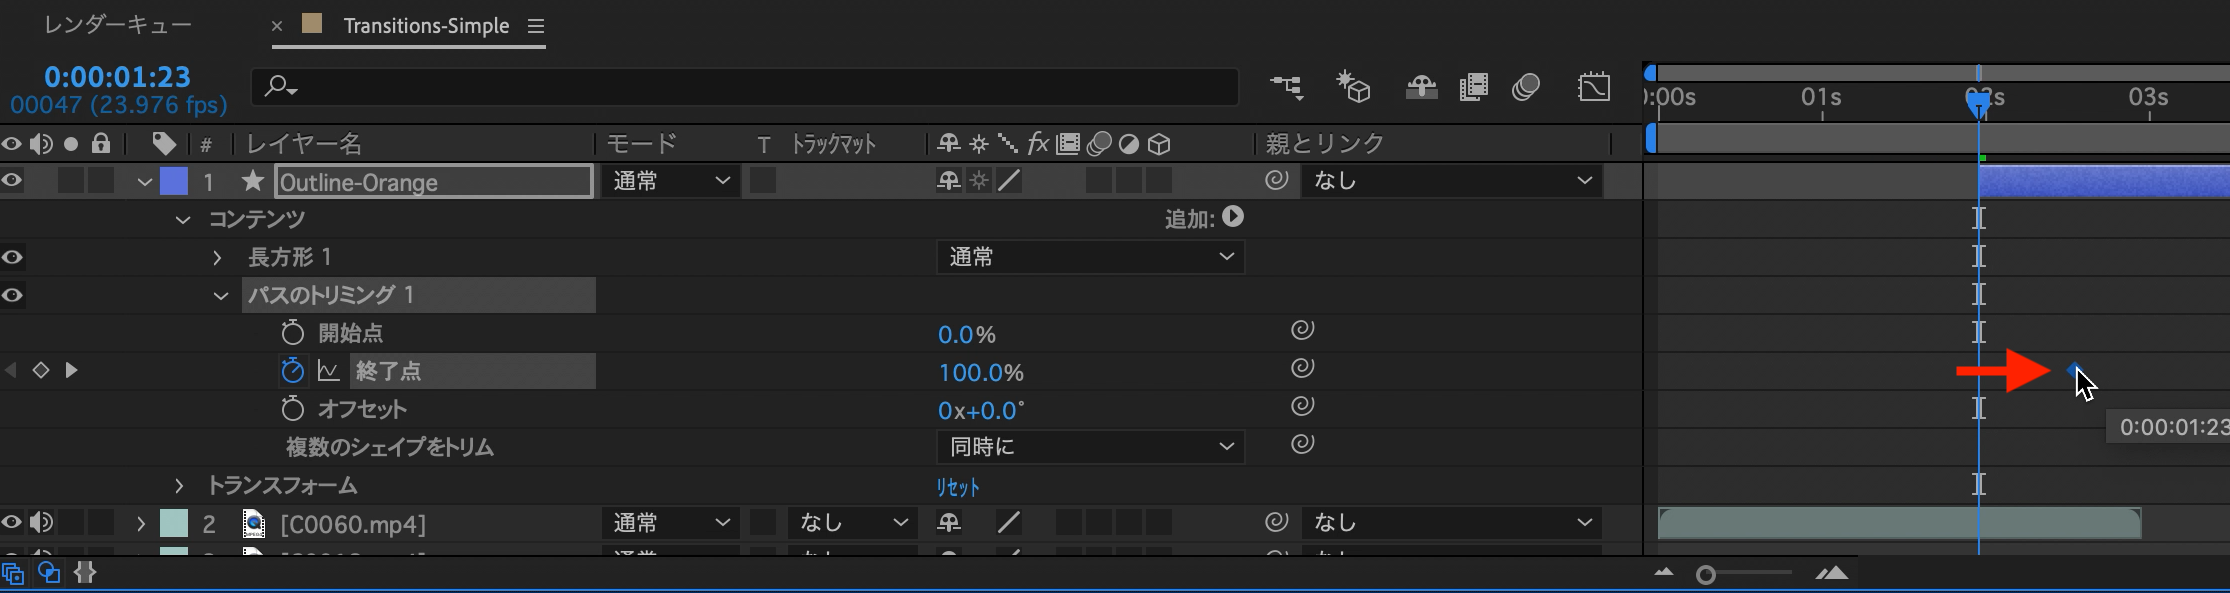The image size is (2230, 593).
Task: Click the stopwatch for 終了点
Action: pyautogui.click(x=292, y=371)
